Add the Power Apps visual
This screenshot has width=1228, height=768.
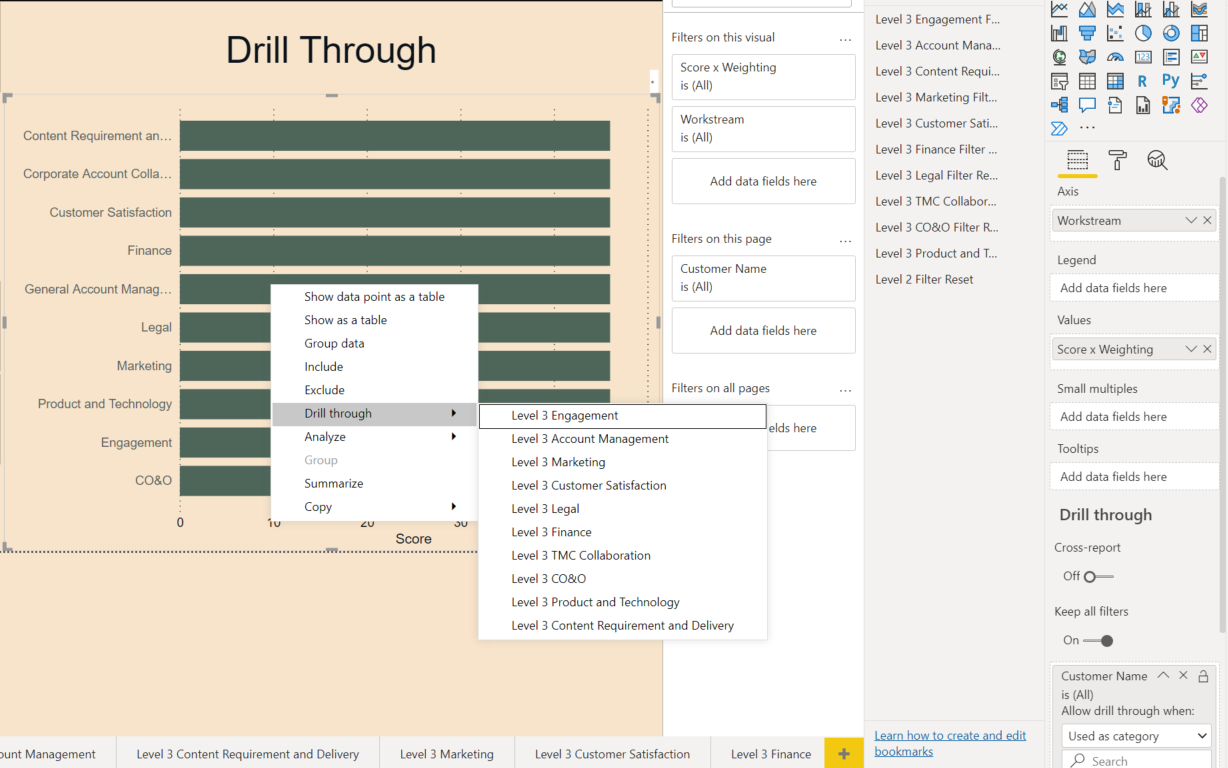pyautogui.click(x=1199, y=105)
